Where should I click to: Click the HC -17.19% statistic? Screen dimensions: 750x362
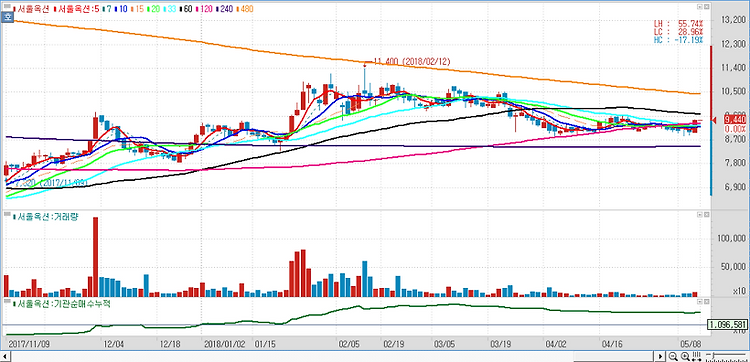[679, 39]
